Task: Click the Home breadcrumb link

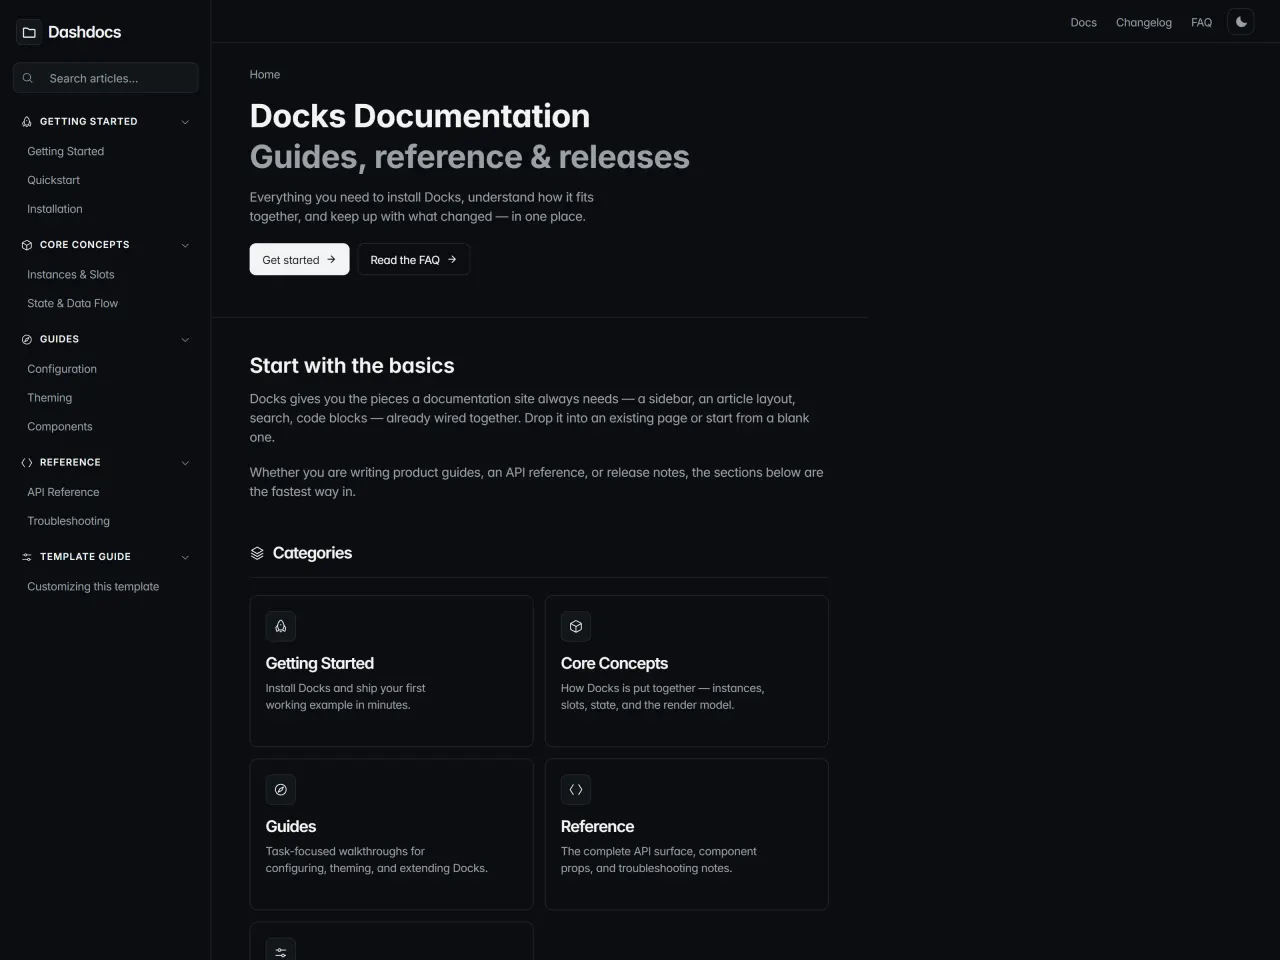Action: coord(265,75)
